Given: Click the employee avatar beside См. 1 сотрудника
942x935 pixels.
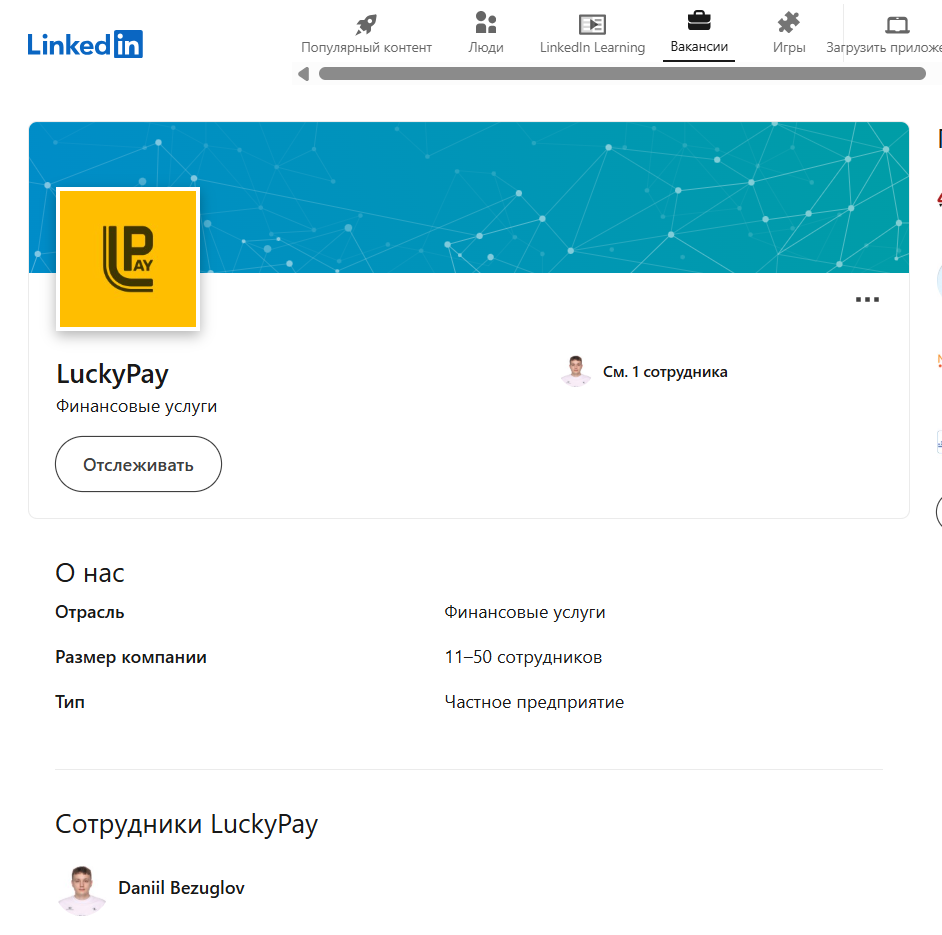Looking at the screenshot, I should (576, 371).
